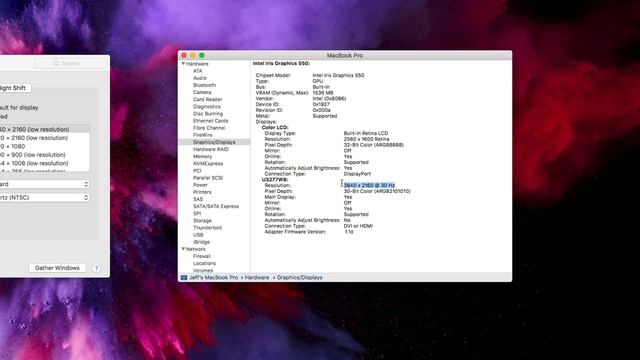Select Graphics/Displays in the sidebar
The width and height of the screenshot is (640, 360).
[214, 142]
